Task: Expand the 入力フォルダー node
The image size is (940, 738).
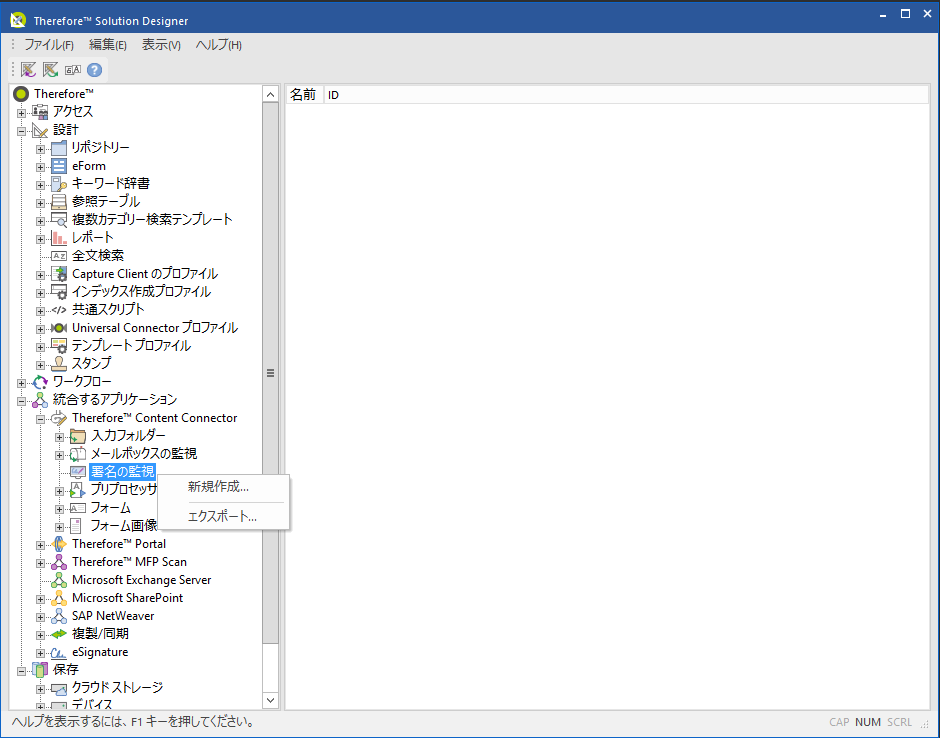Action: click(x=60, y=437)
